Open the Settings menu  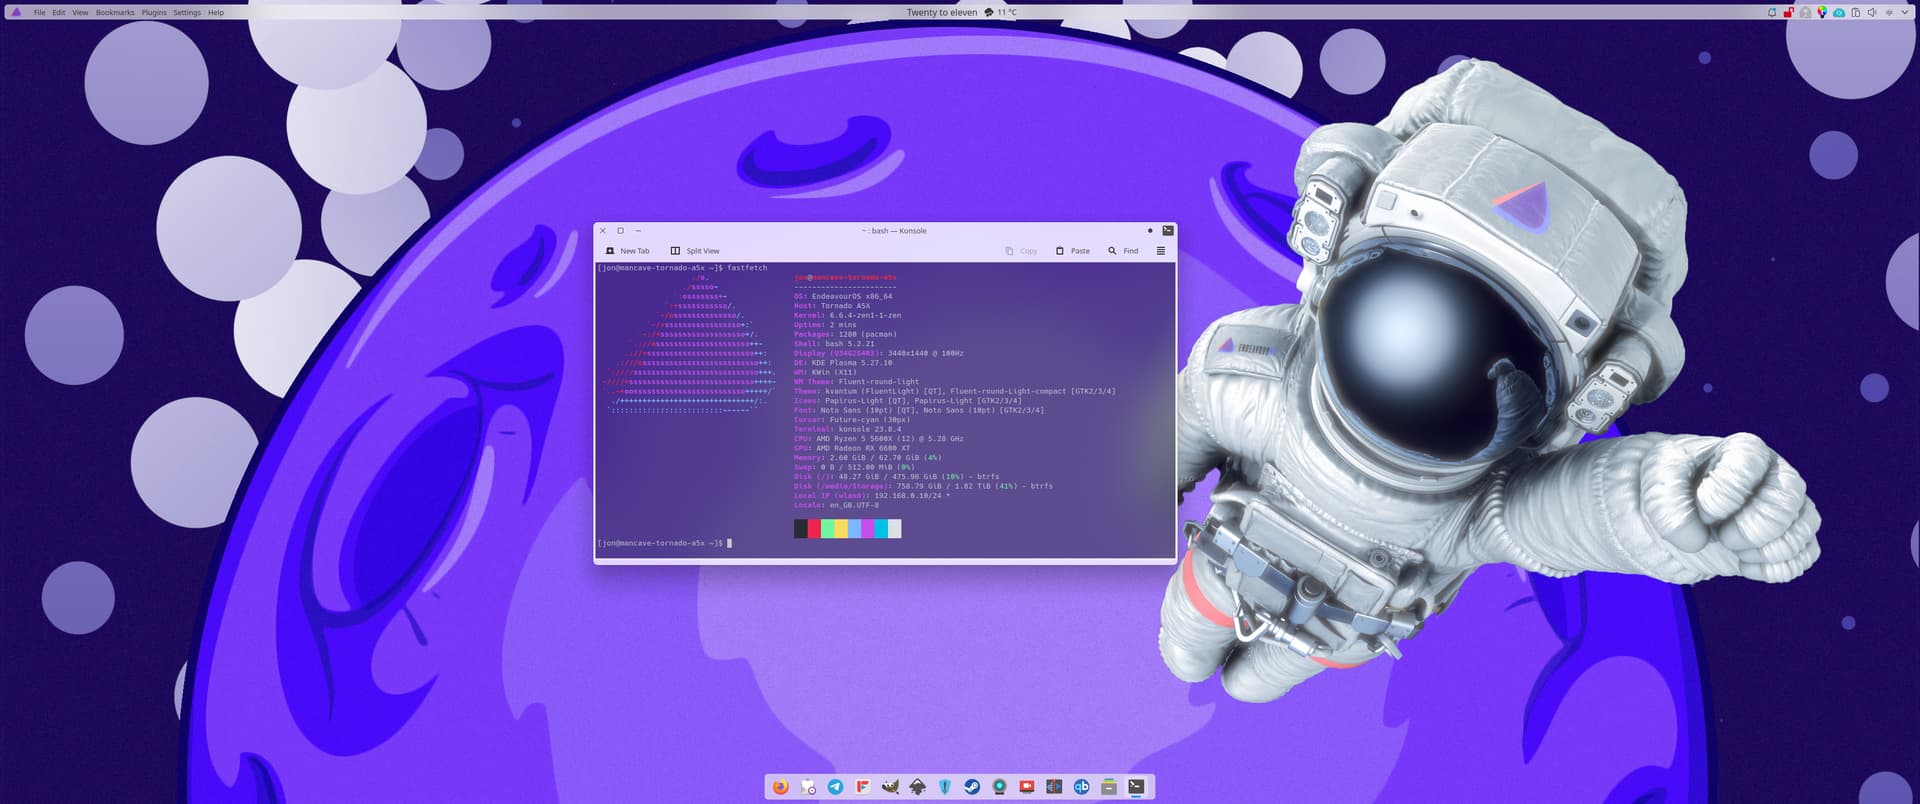pyautogui.click(x=187, y=13)
